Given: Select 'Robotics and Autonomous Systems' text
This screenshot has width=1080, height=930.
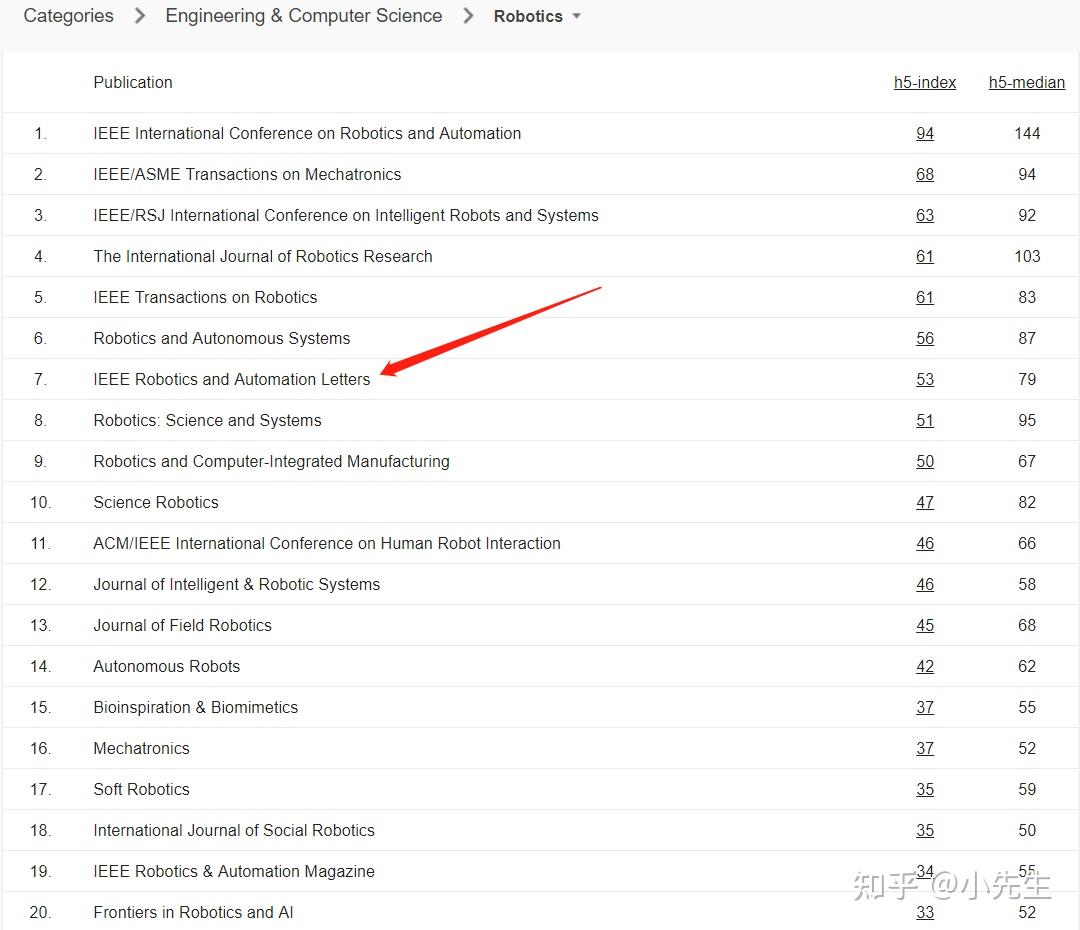Looking at the screenshot, I should [x=222, y=338].
